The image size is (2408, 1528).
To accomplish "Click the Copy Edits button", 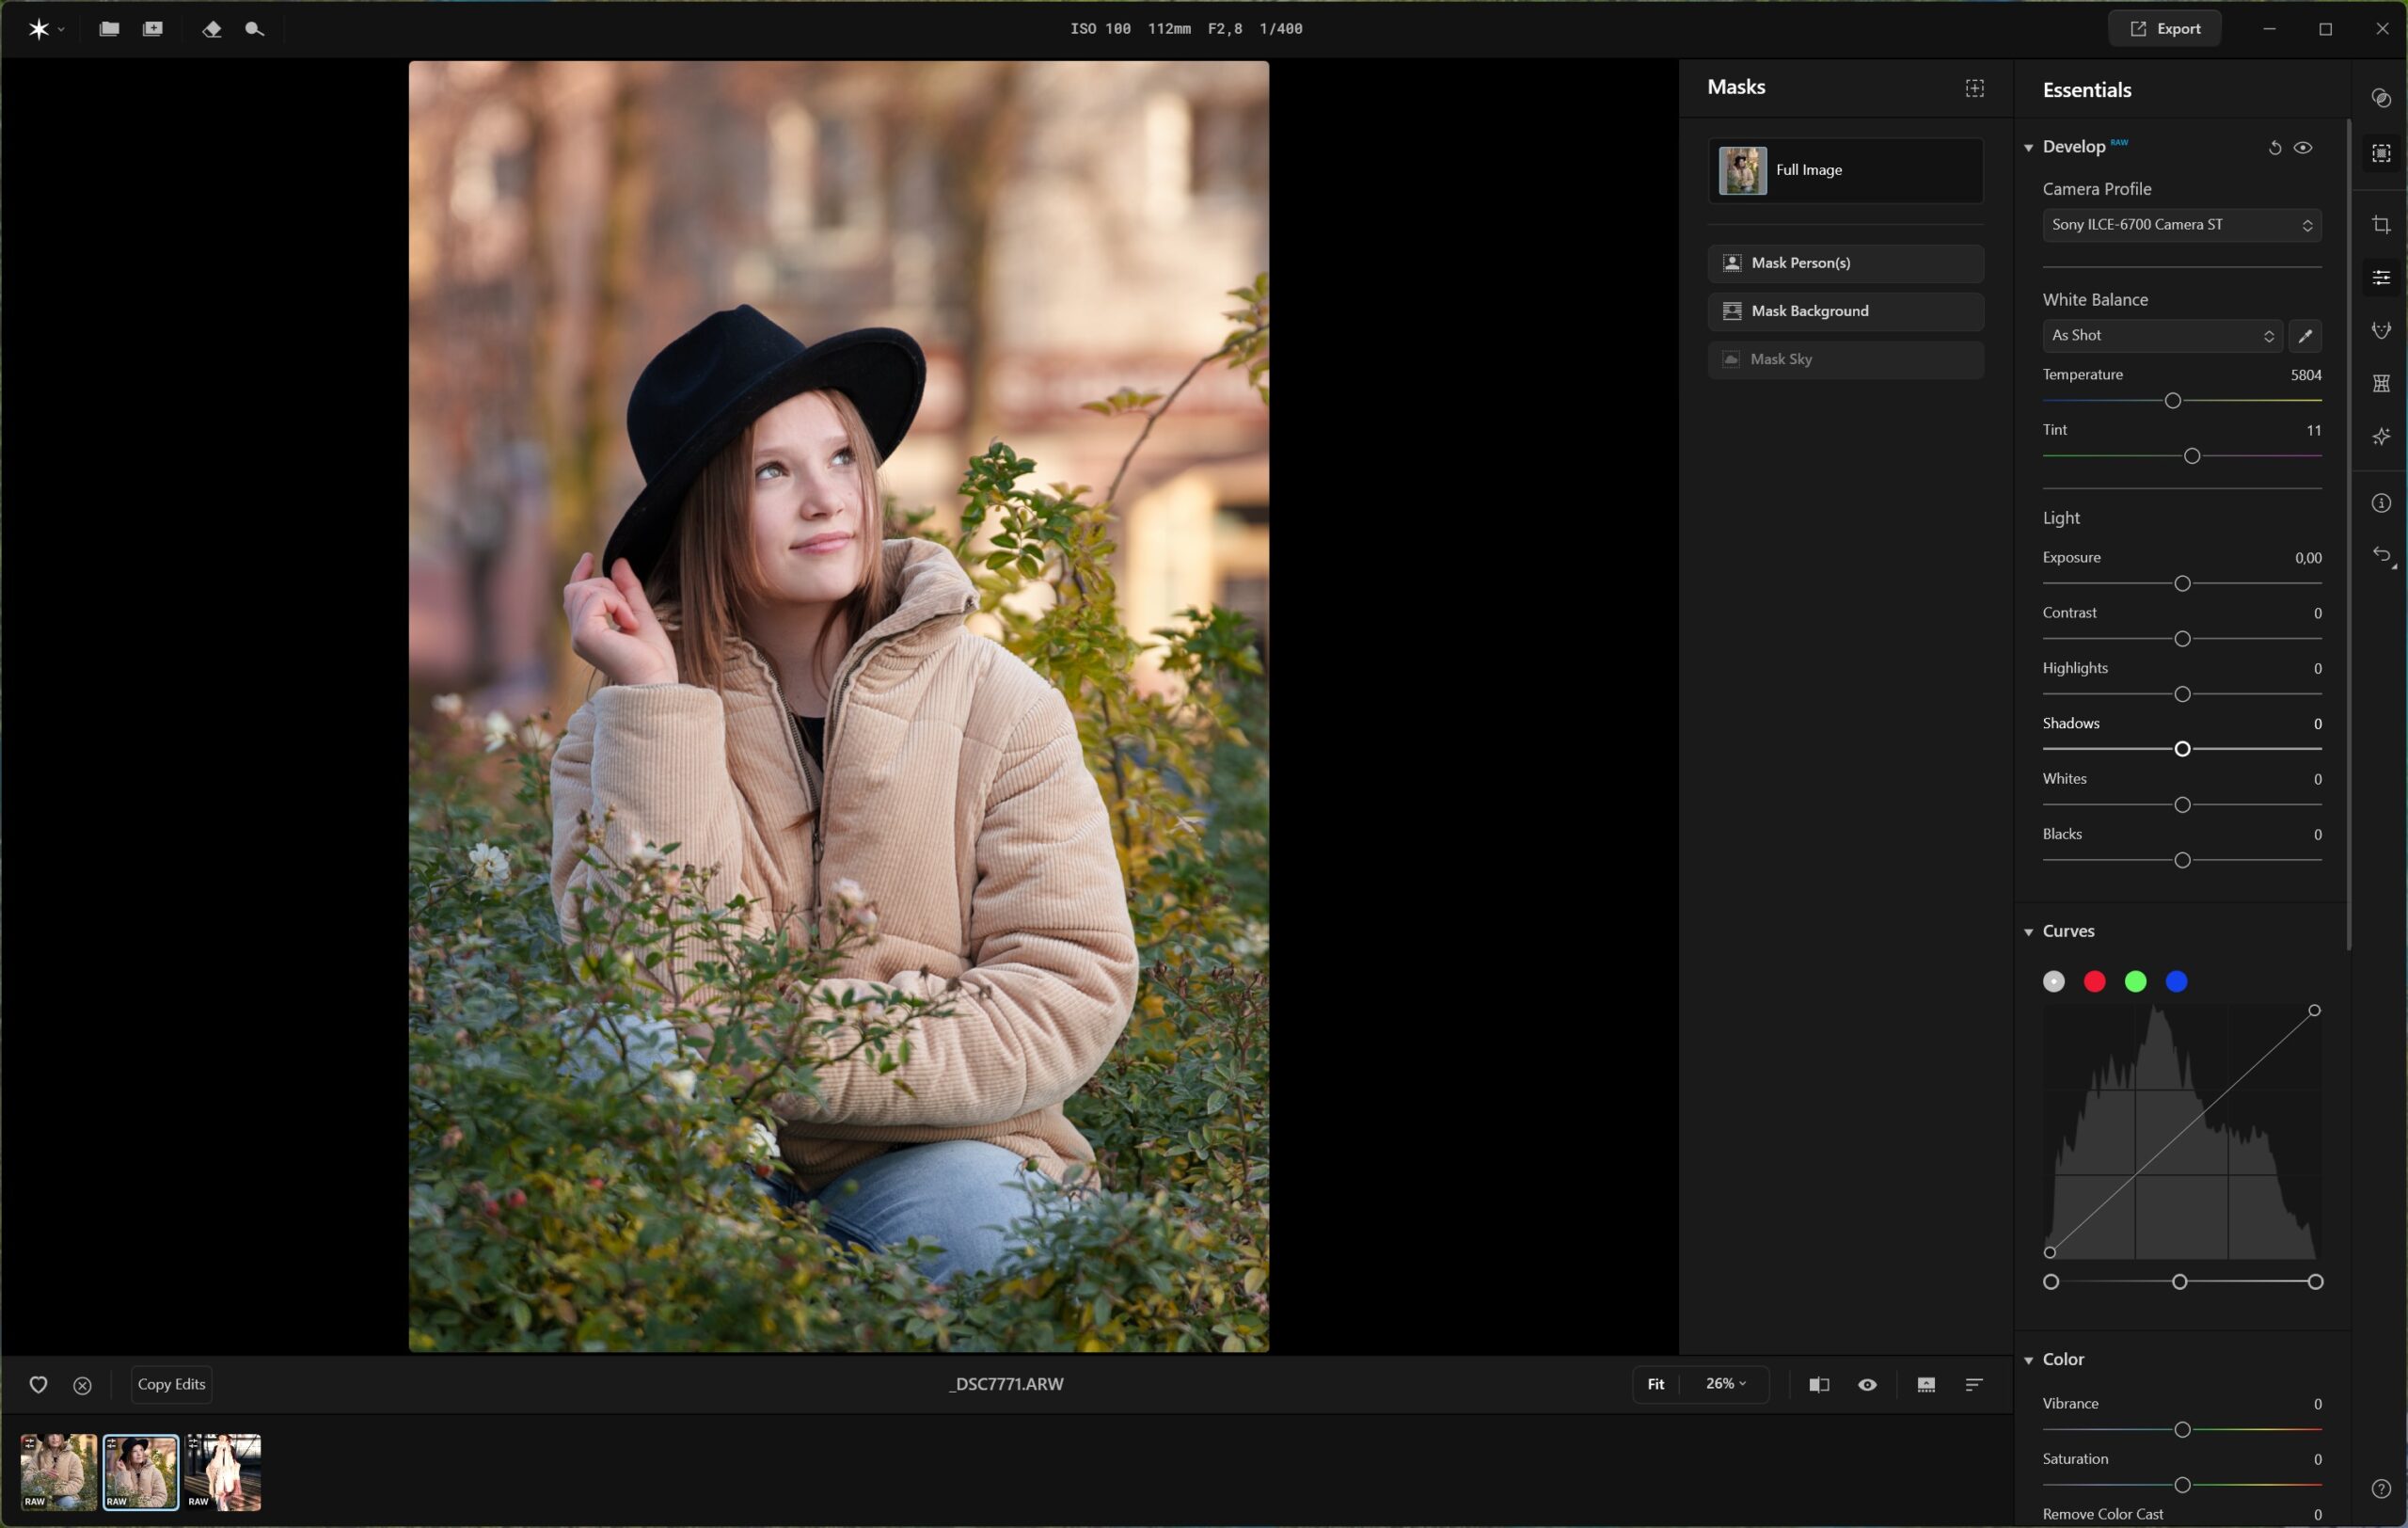I will pyautogui.click(x=171, y=1385).
